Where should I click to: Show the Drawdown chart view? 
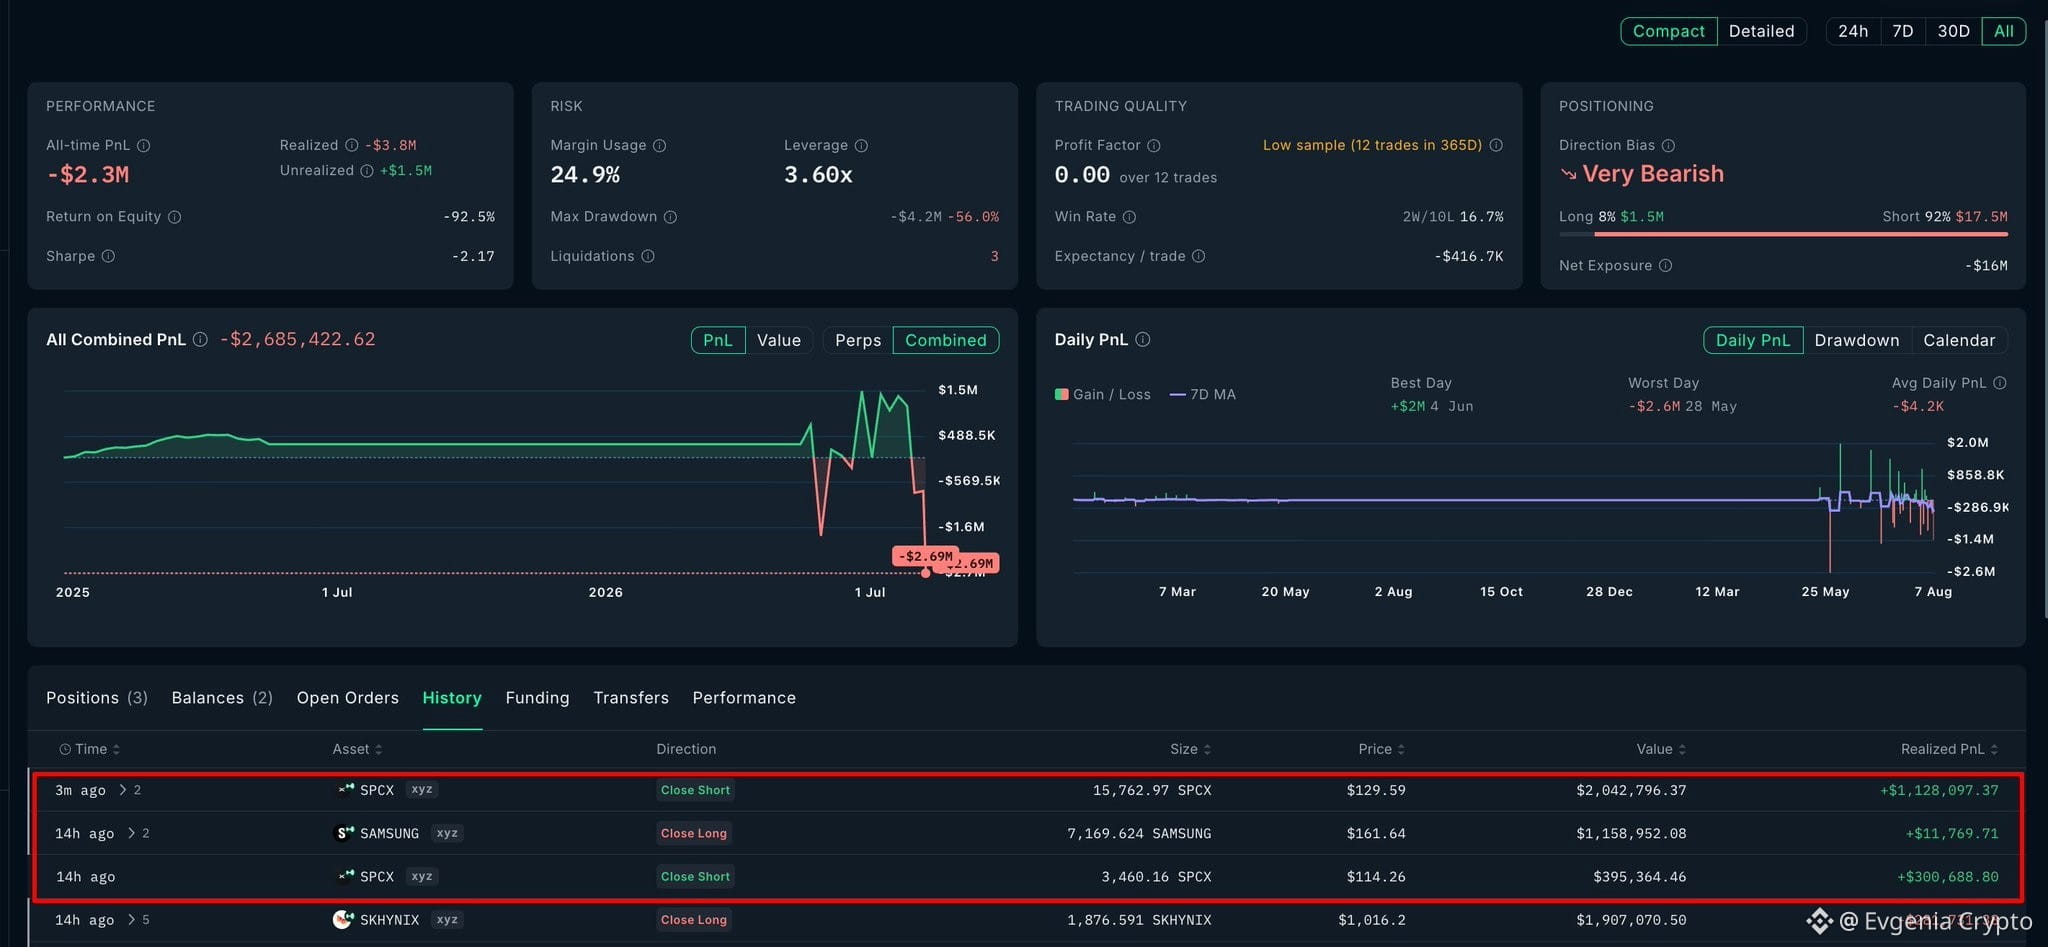pyautogui.click(x=1857, y=340)
